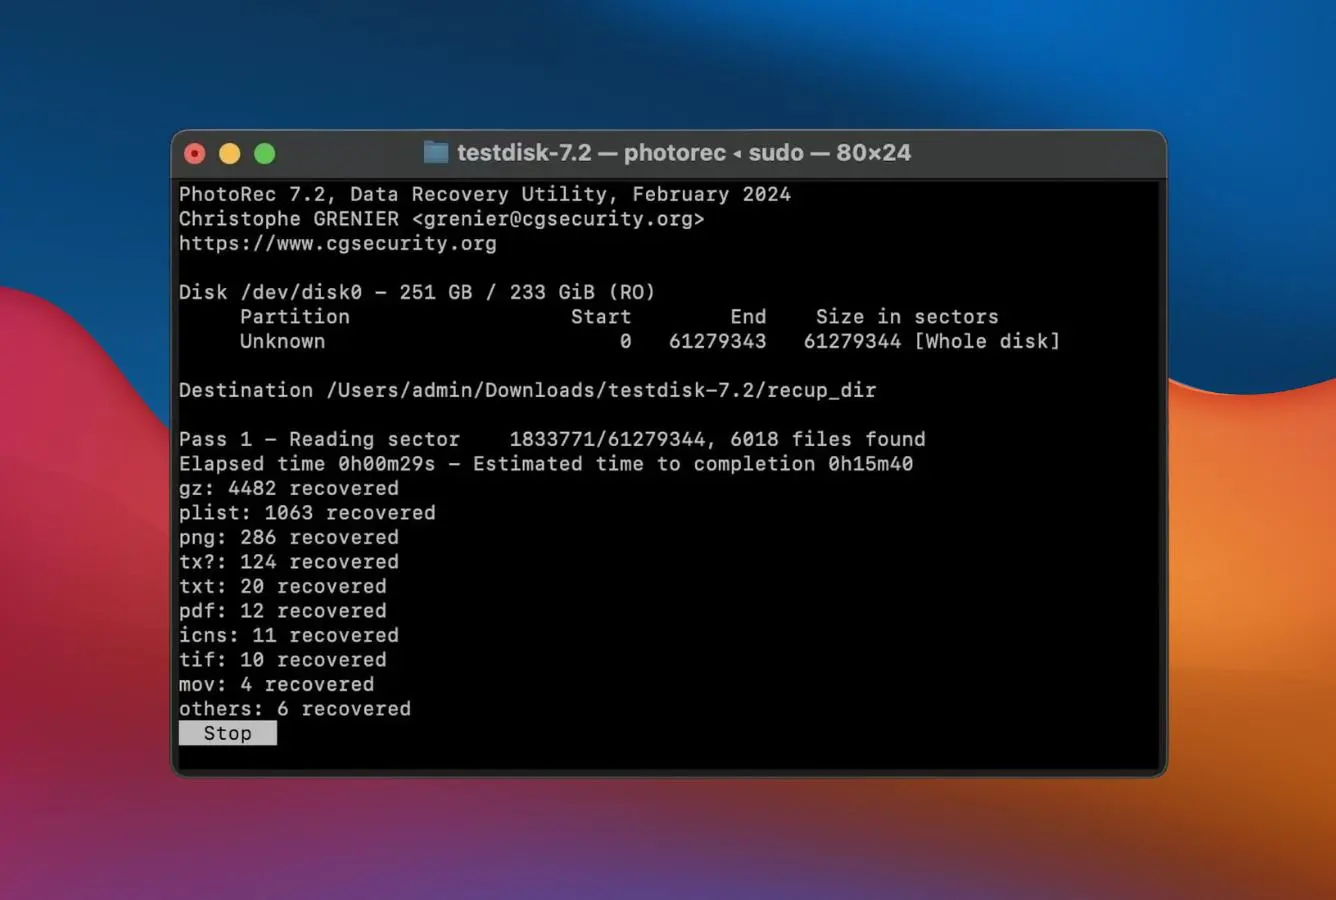Click the Destination path line

click(x=527, y=390)
